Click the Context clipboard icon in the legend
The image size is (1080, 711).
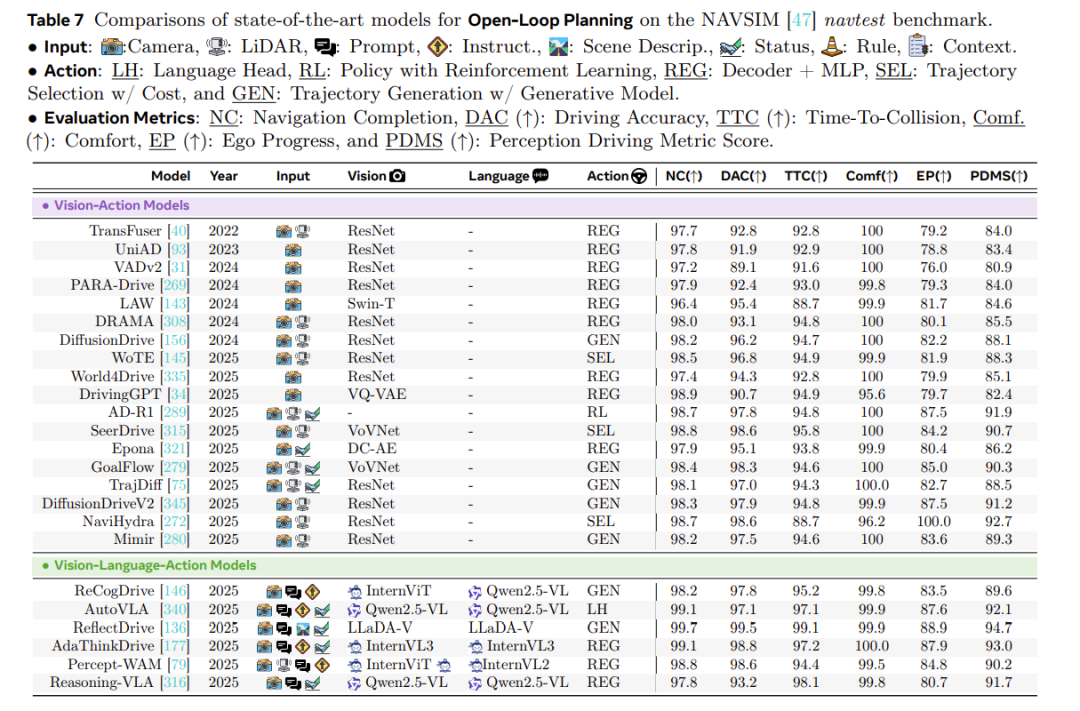click(x=916, y=46)
